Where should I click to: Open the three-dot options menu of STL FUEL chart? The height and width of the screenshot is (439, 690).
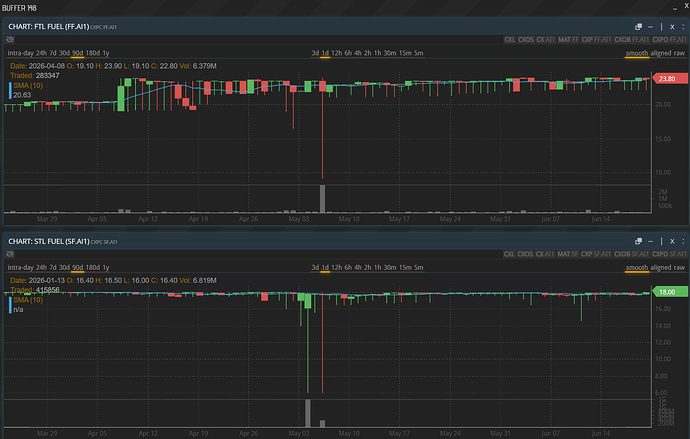683,241
